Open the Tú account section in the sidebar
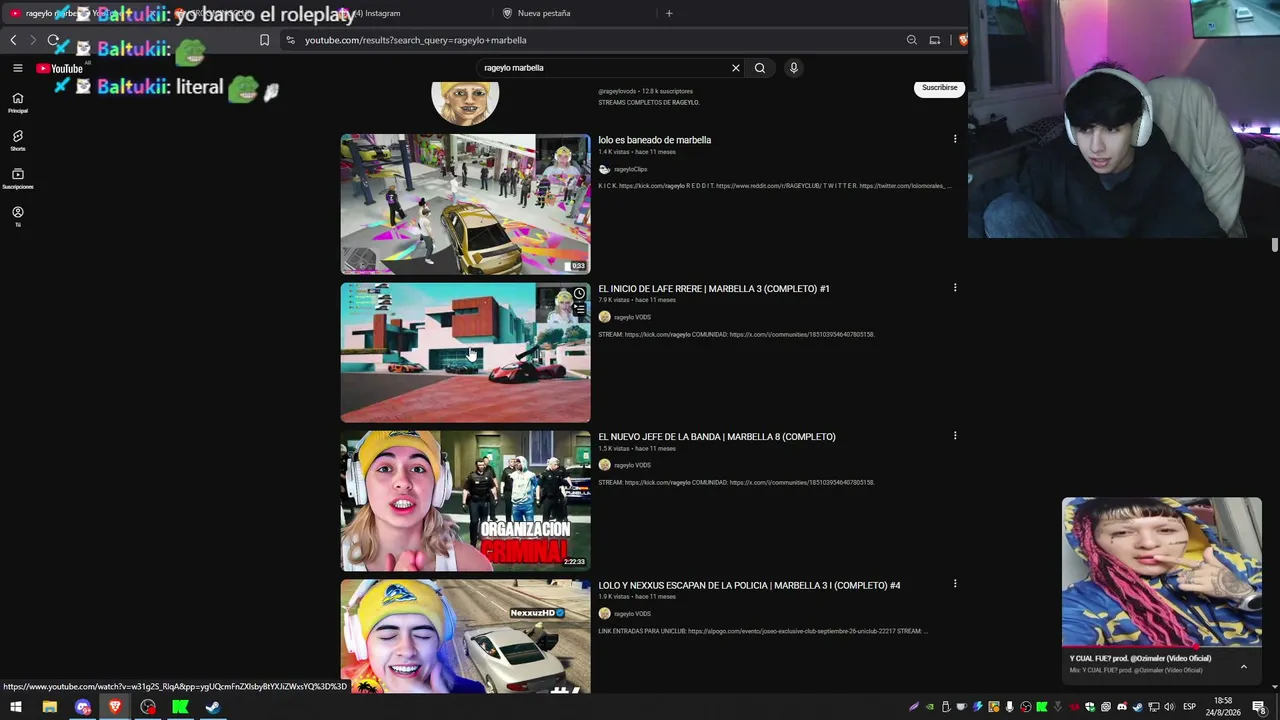 pos(17,216)
